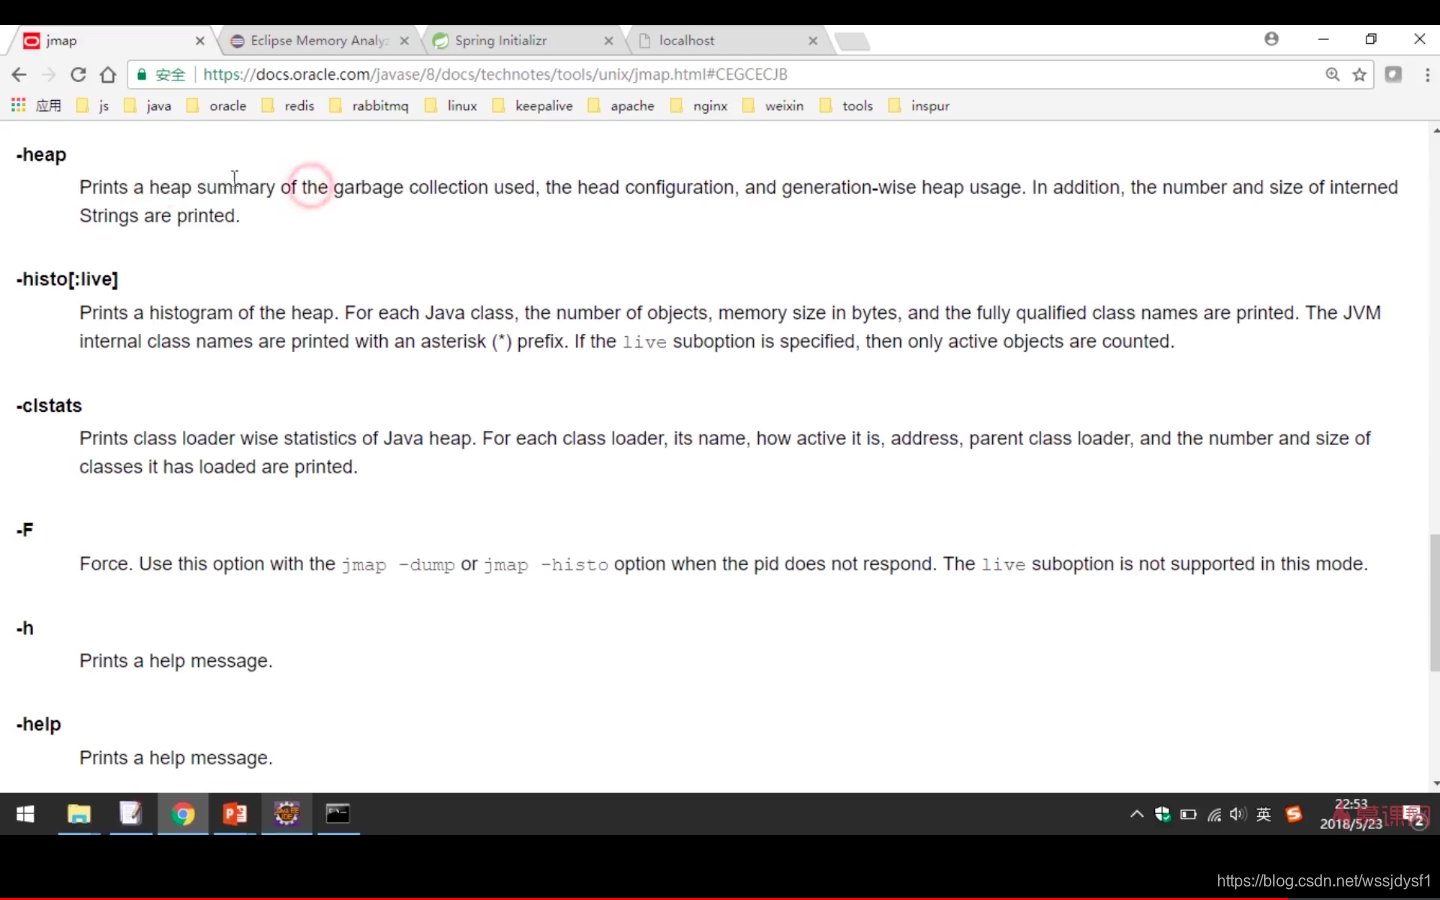1440x900 pixels.
Task: Open the Chrome profile avatar icon
Action: (1271, 39)
